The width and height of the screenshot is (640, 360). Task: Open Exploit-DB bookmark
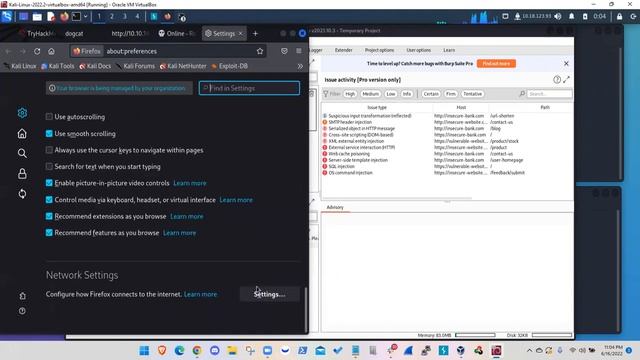(x=230, y=66)
